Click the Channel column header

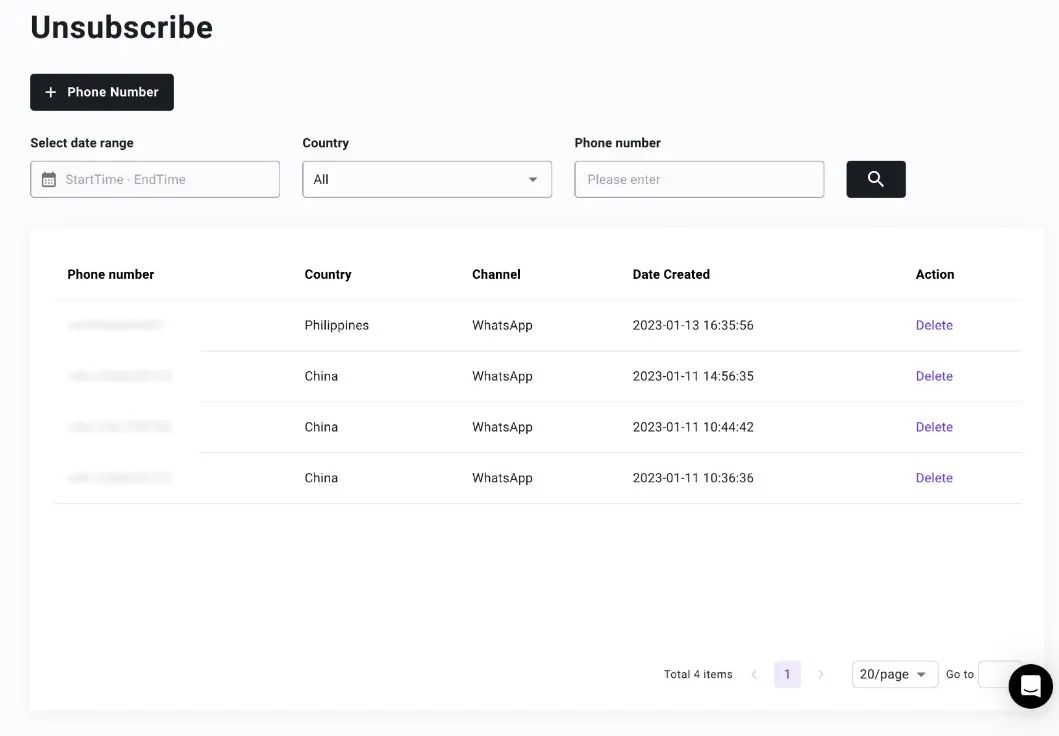pyautogui.click(x=496, y=274)
